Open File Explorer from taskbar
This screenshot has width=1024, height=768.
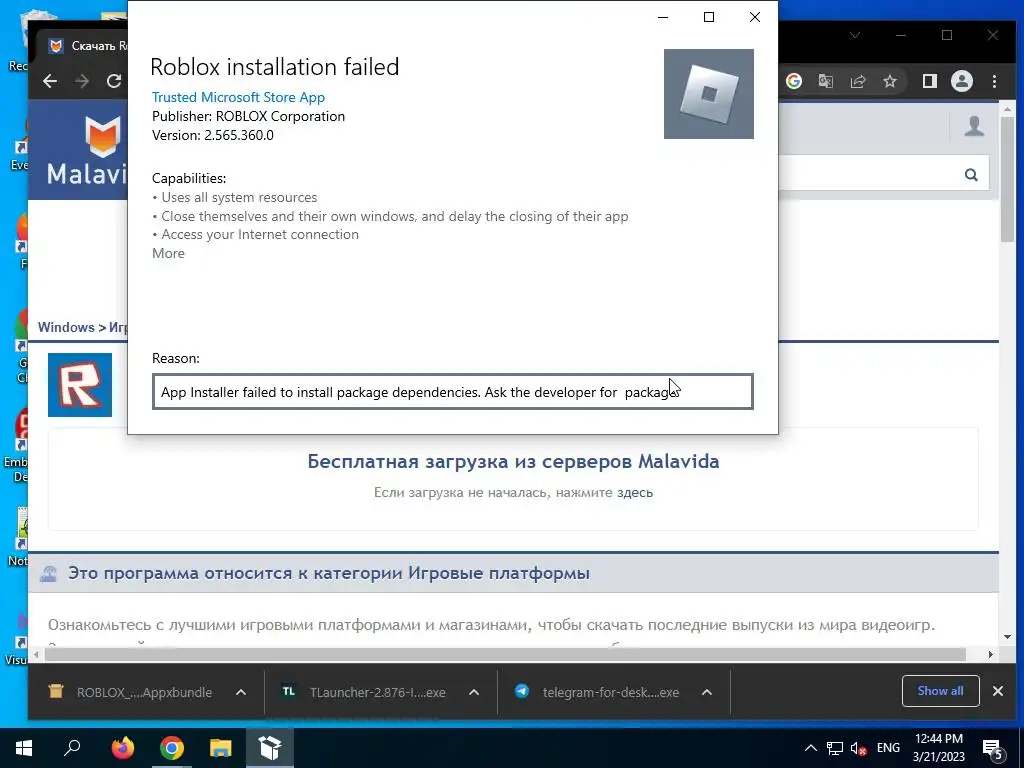tap(221, 748)
